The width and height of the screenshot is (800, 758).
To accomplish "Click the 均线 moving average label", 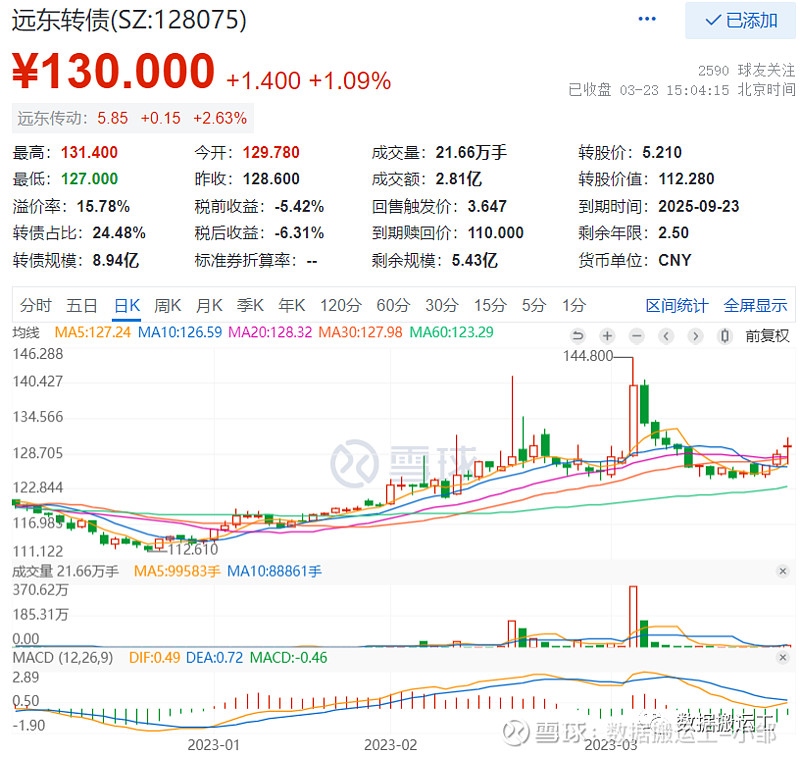I will click(x=26, y=333).
